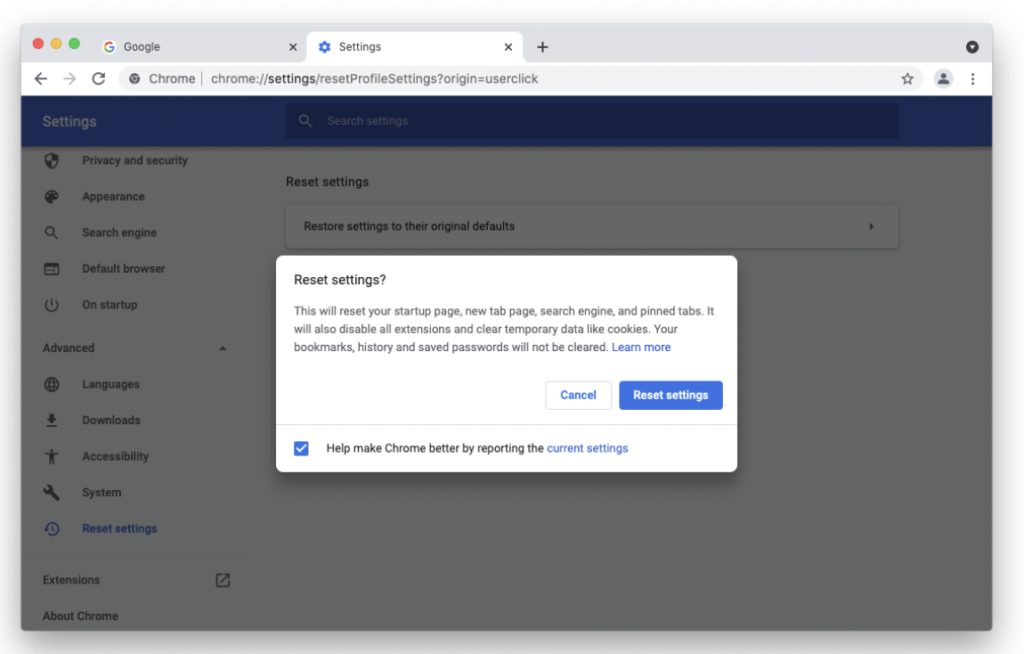1024x654 pixels.
Task: Click the Downloads arrow icon
Action: pyautogui.click(x=52, y=420)
